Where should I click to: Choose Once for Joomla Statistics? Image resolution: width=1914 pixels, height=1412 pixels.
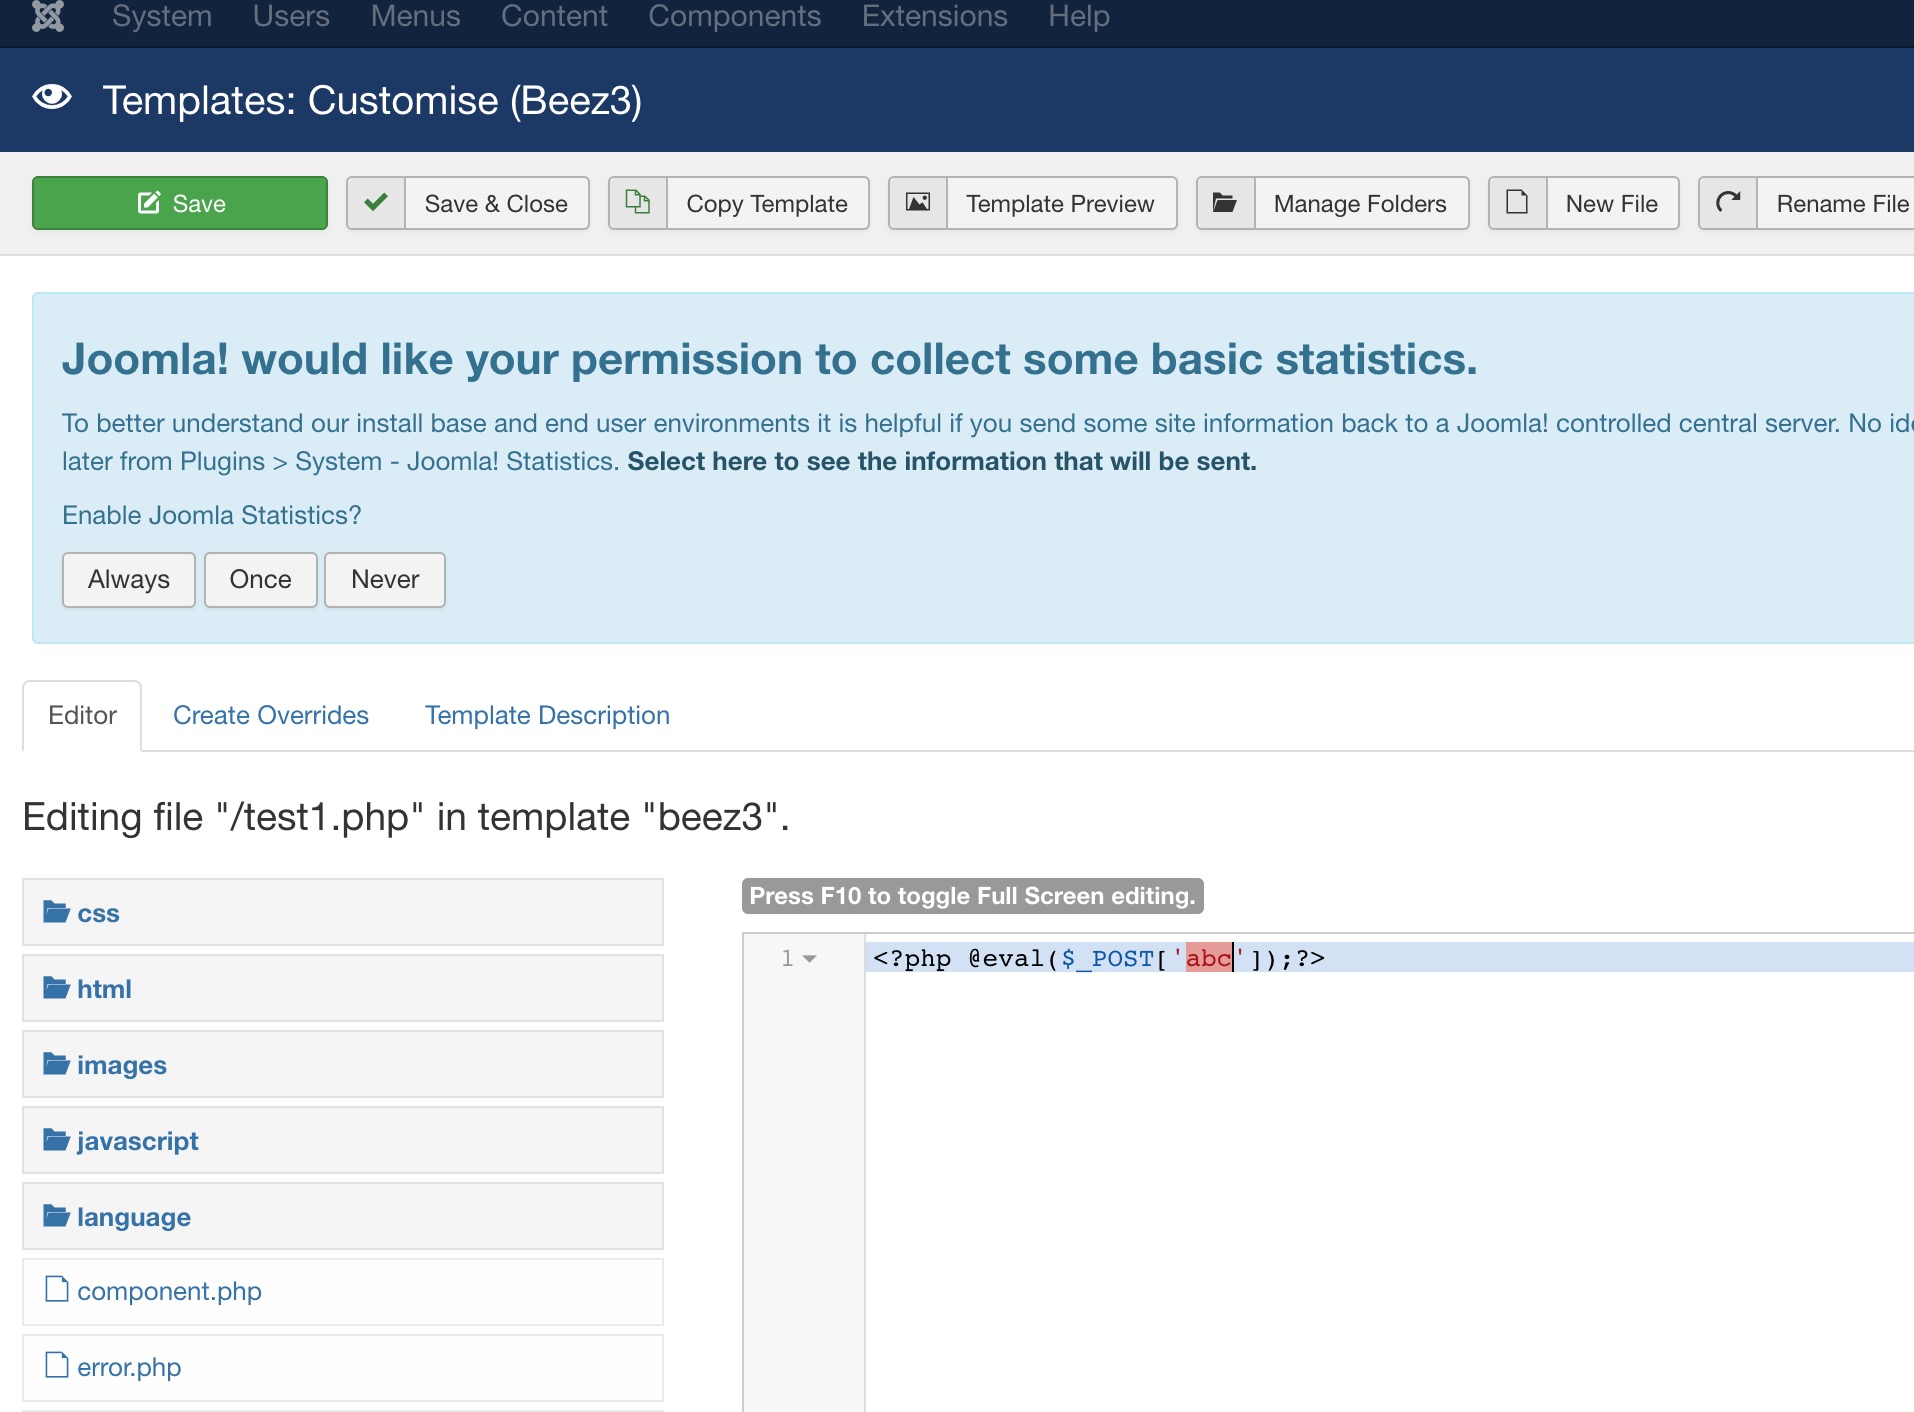tap(261, 580)
